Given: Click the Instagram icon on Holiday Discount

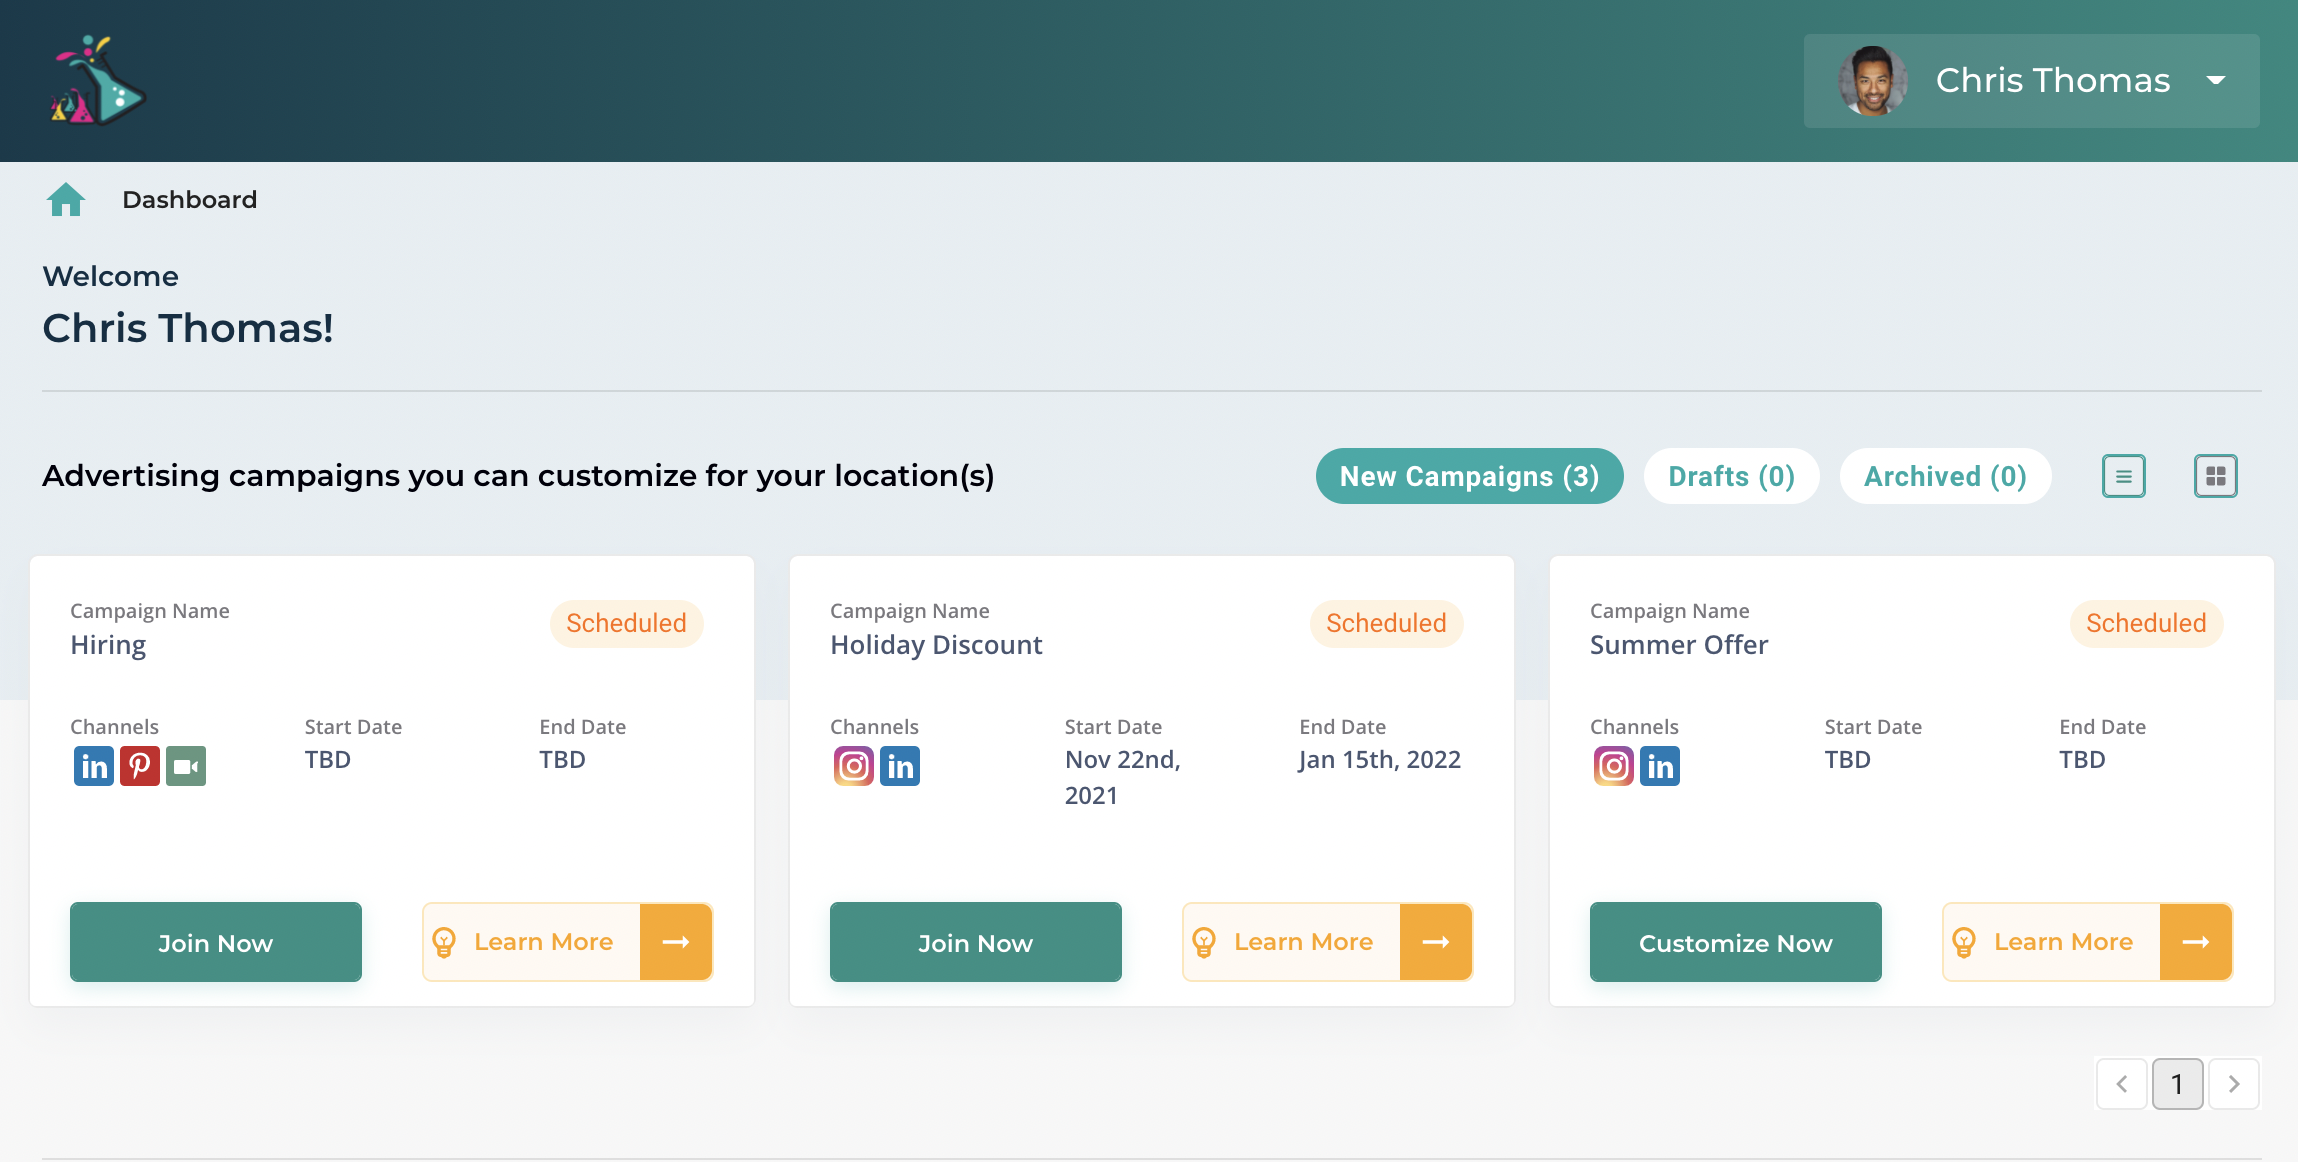Looking at the screenshot, I should [853, 767].
